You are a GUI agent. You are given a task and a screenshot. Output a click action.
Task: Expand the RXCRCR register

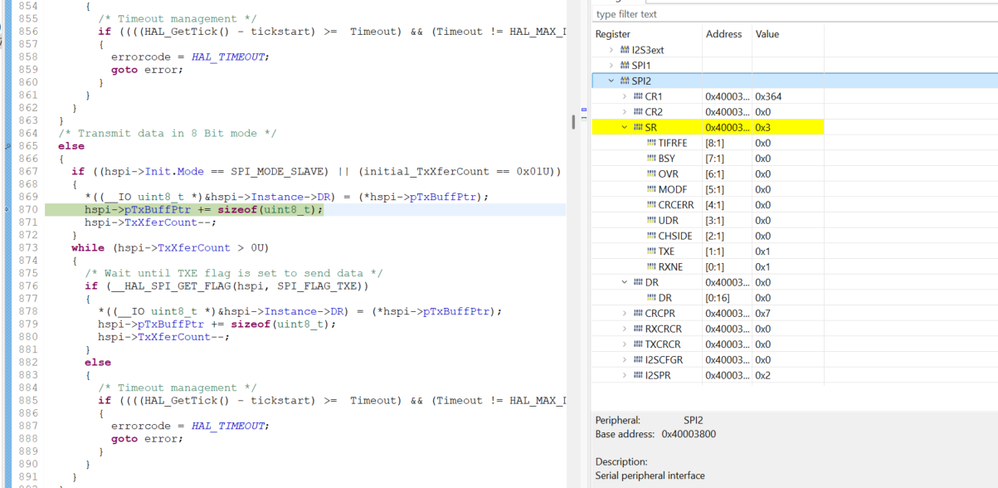pos(625,329)
